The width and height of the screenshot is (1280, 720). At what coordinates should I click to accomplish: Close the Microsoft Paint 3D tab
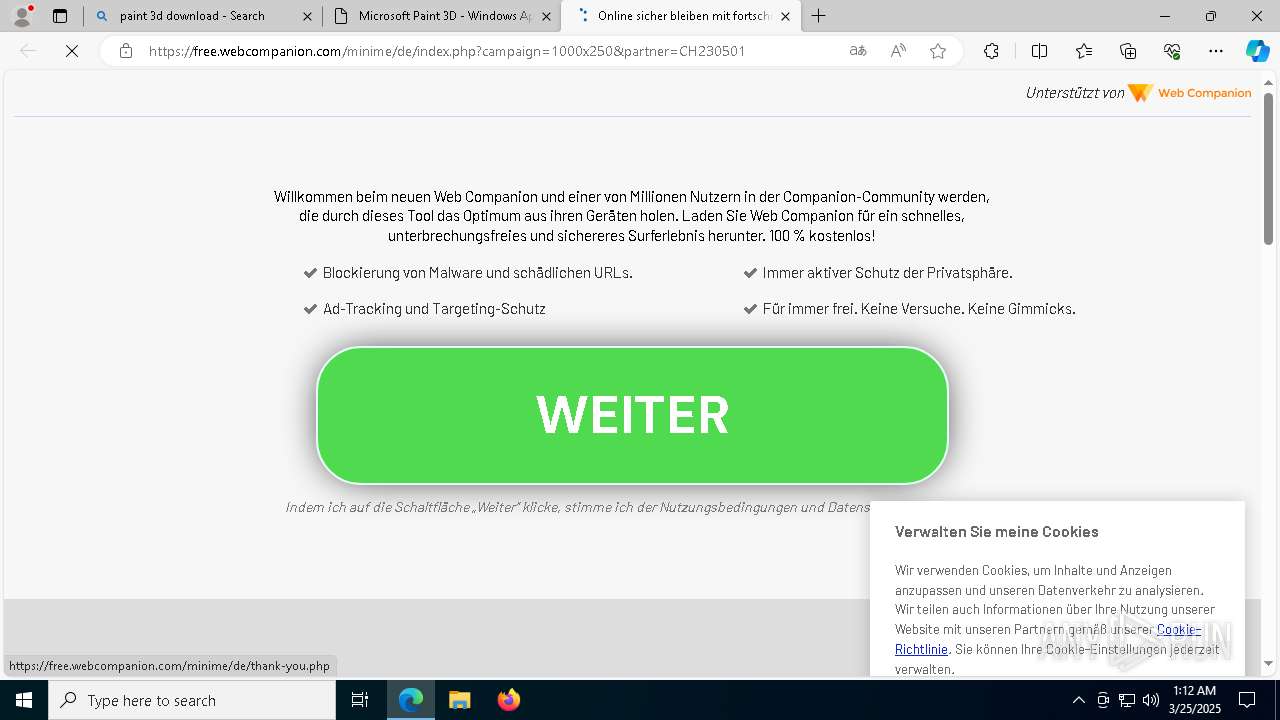point(547,16)
